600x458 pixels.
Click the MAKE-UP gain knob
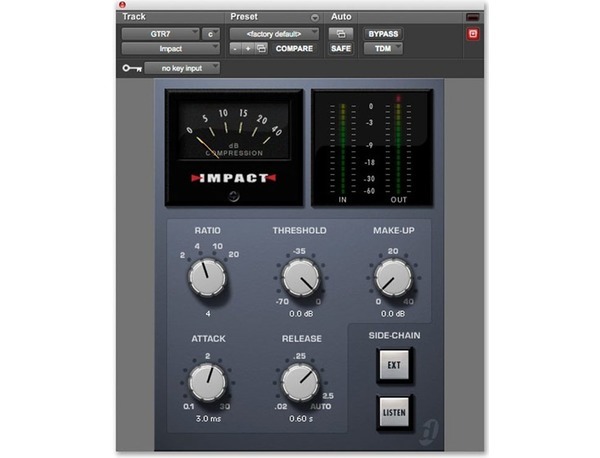point(393,277)
